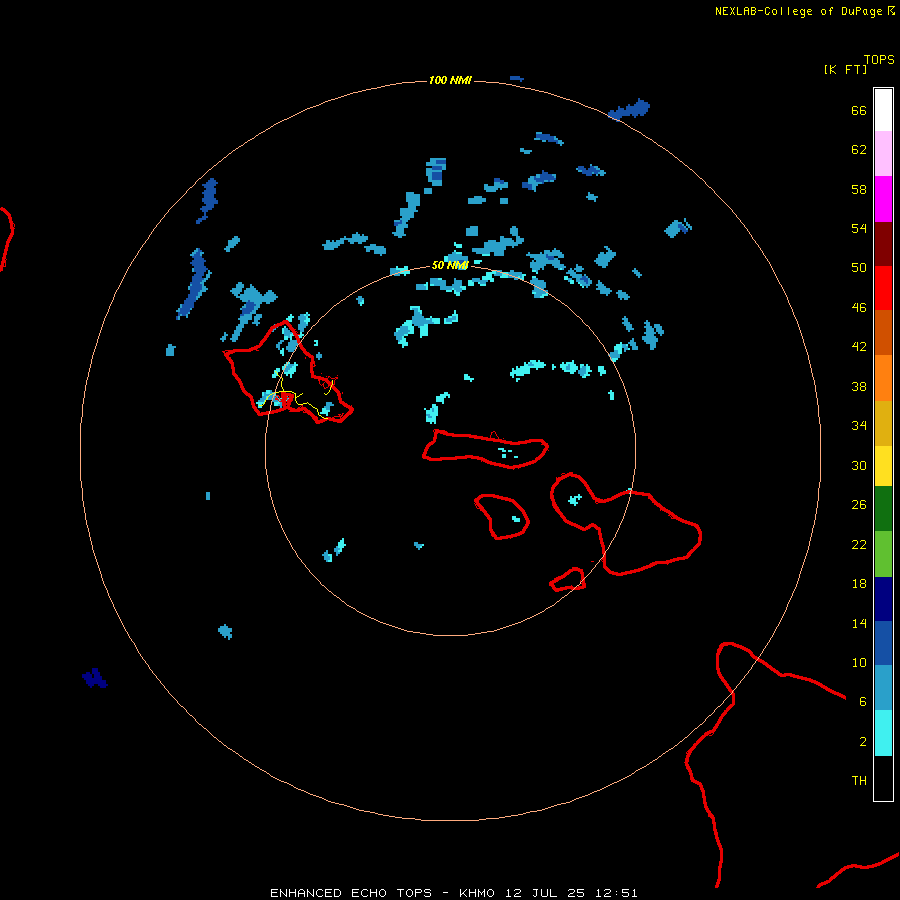Click the '100 NMI' range ring label
Viewport: 900px width, 900px height.
[451, 80]
